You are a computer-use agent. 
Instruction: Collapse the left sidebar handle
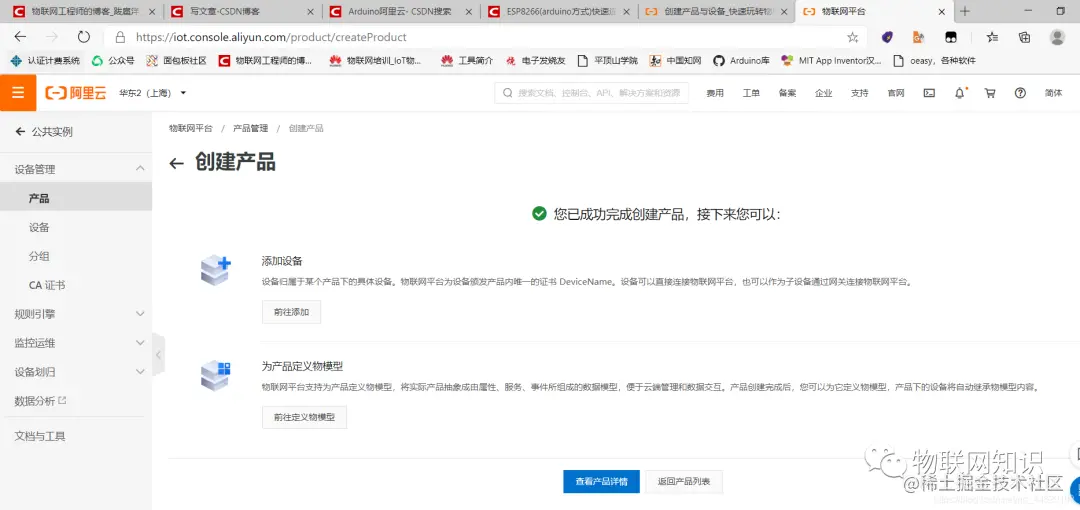click(158, 355)
